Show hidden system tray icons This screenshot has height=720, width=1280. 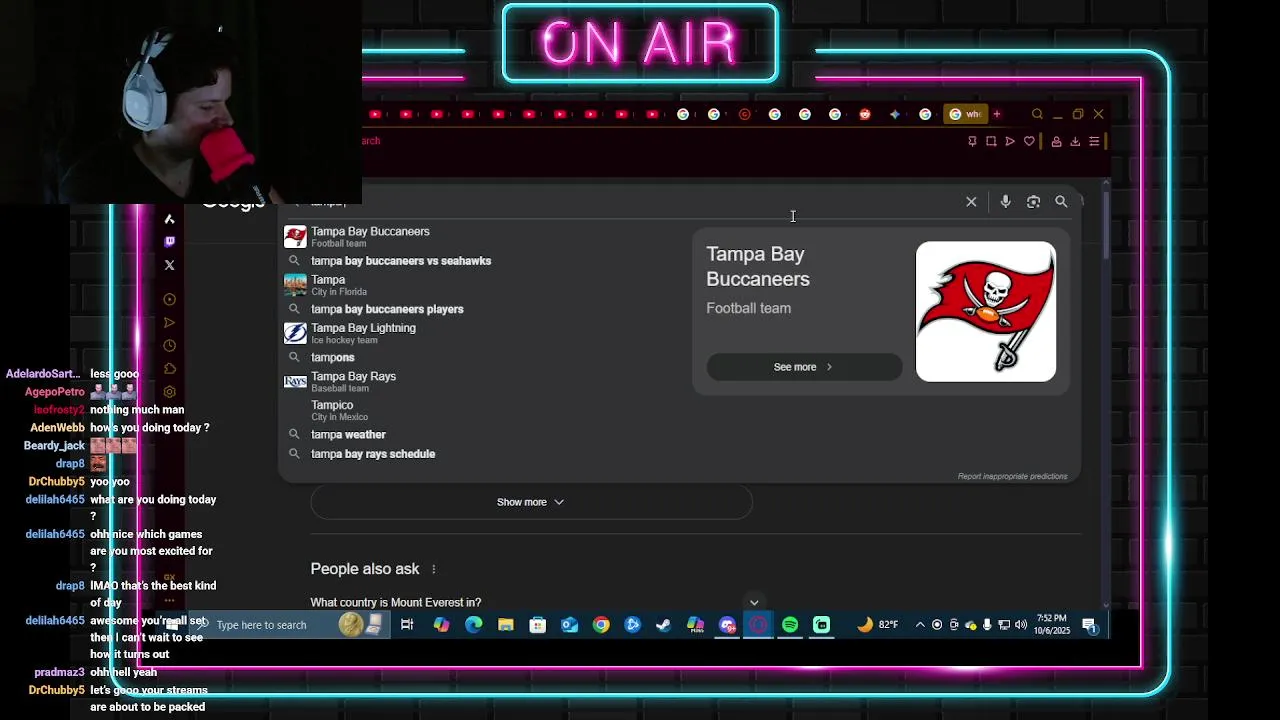(920, 625)
